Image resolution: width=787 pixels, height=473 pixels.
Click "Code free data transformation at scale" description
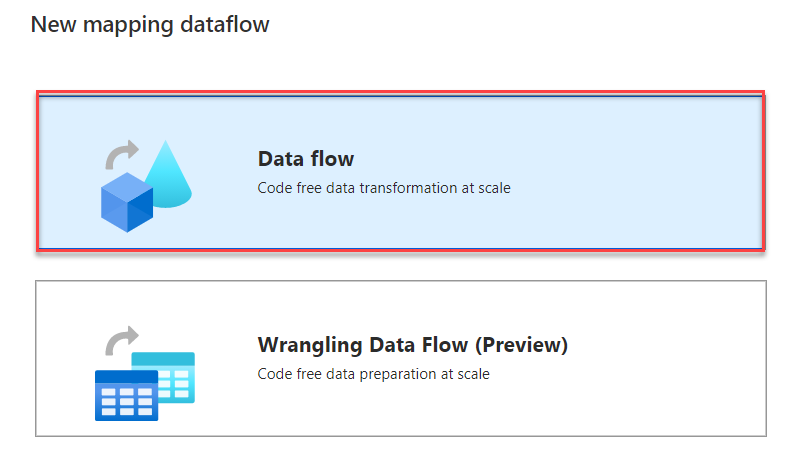point(384,187)
